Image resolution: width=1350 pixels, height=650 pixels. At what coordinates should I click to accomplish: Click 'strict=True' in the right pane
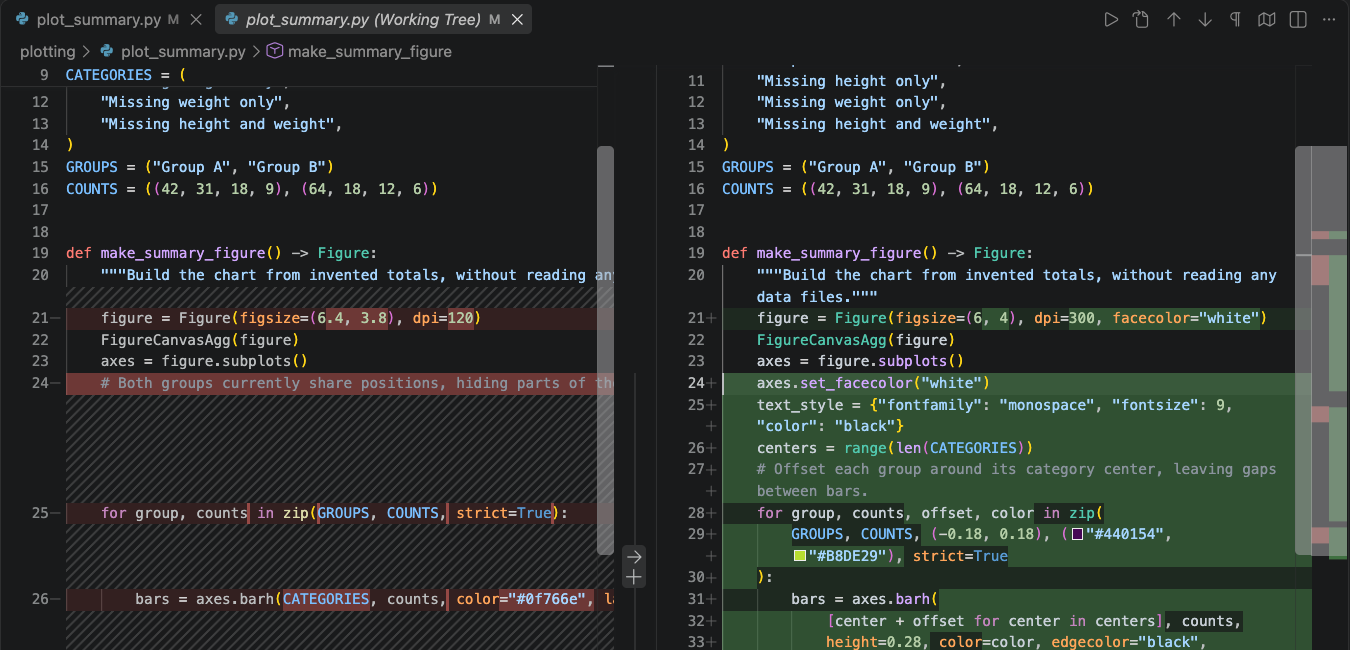960,556
